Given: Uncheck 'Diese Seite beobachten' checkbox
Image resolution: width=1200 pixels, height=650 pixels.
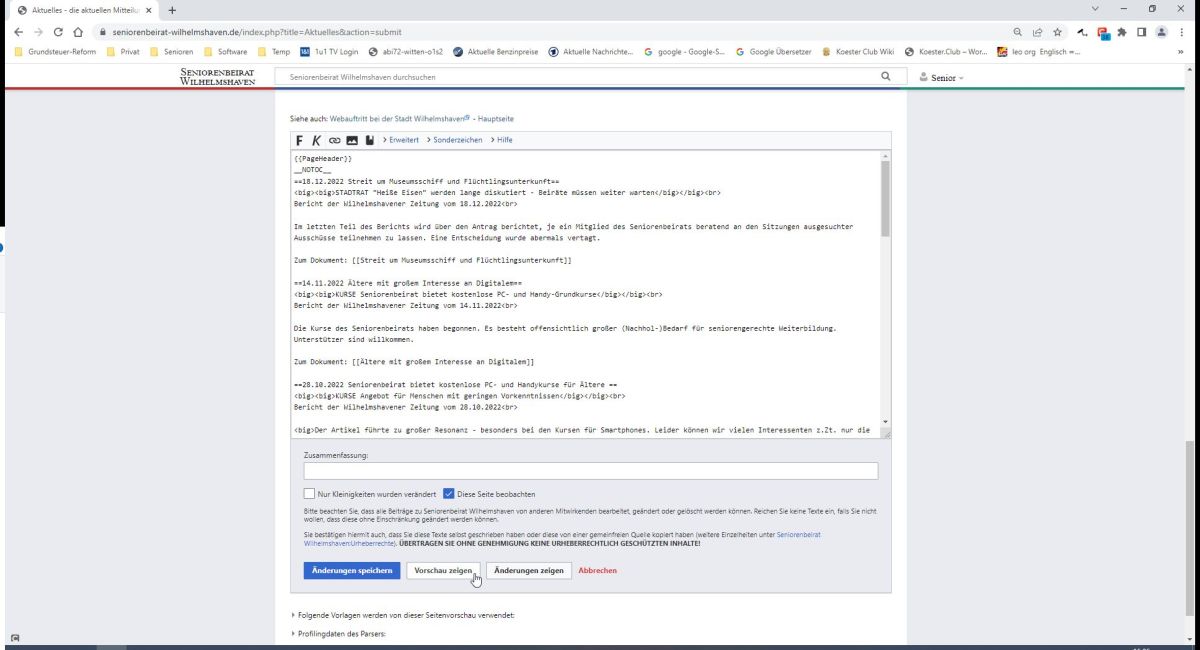Looking at the screenshot, I should pos(449,494).
